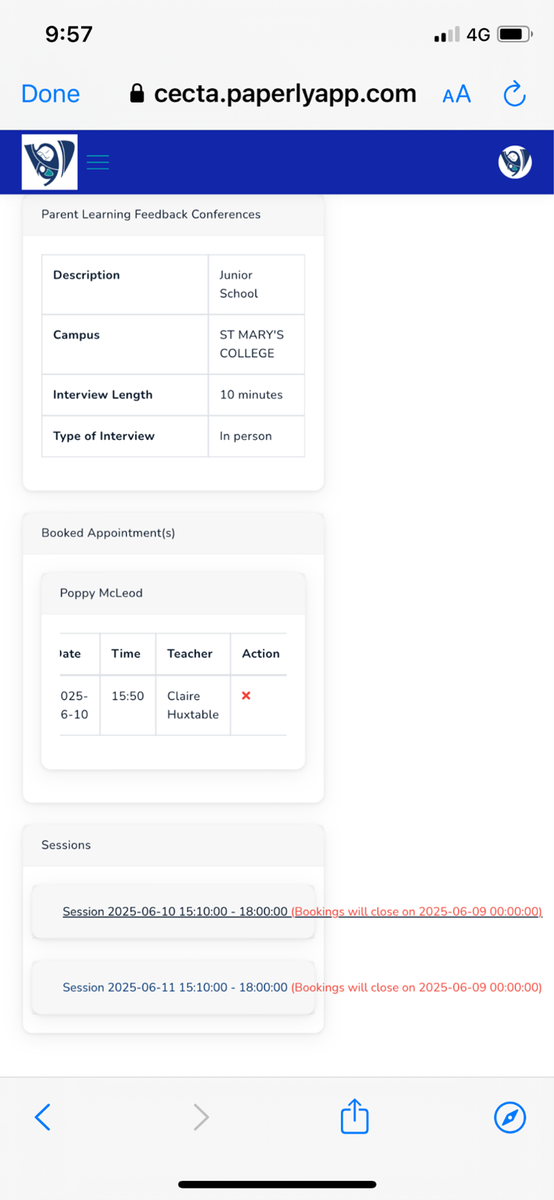Image resolution: width=554 pixels, height=1200 pixels.
Task: Reload the page with the refresh icon
Action: [514, 94]
